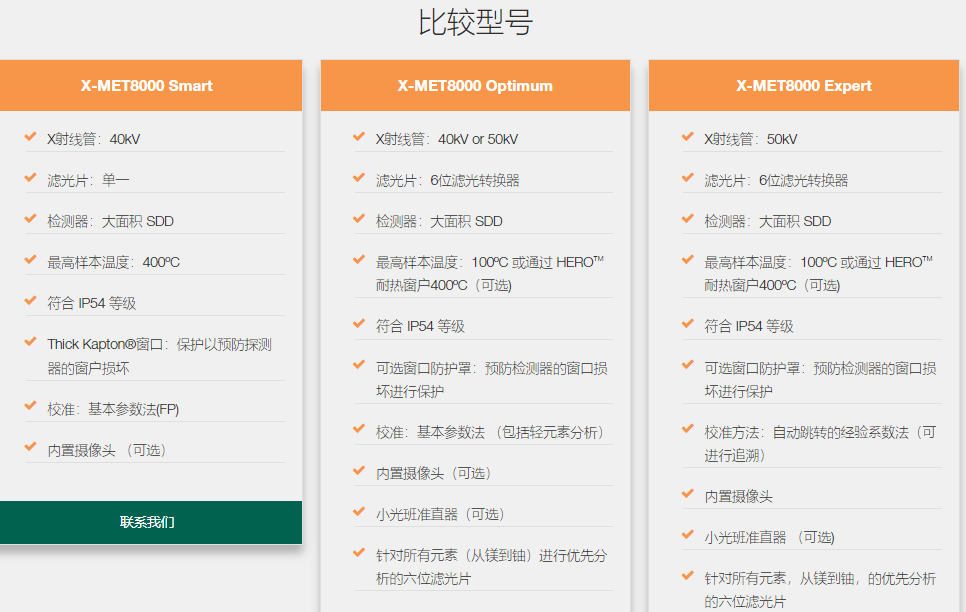This screenshot has width=966, height=612.
Task: Click the 联系我们 button
Action: coord(150,522)
